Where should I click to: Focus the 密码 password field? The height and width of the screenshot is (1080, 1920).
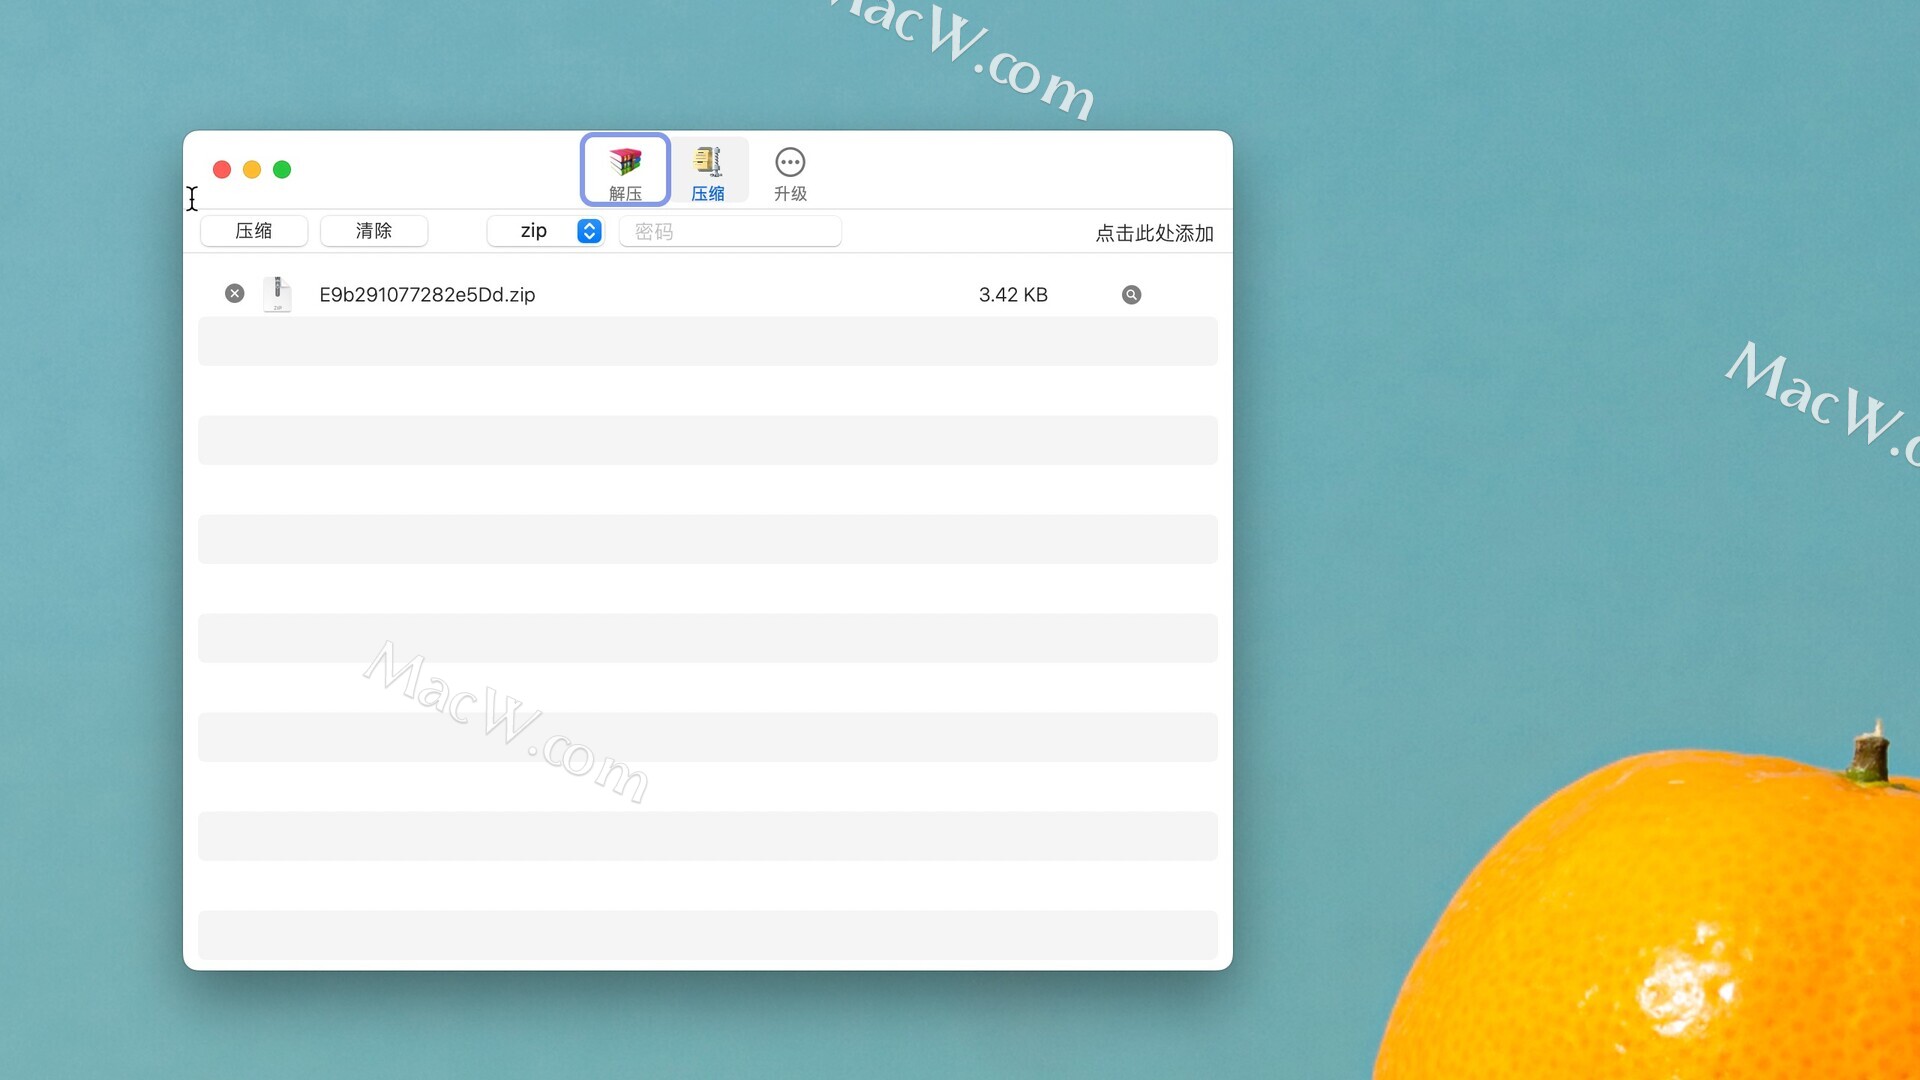pos(730,231)
